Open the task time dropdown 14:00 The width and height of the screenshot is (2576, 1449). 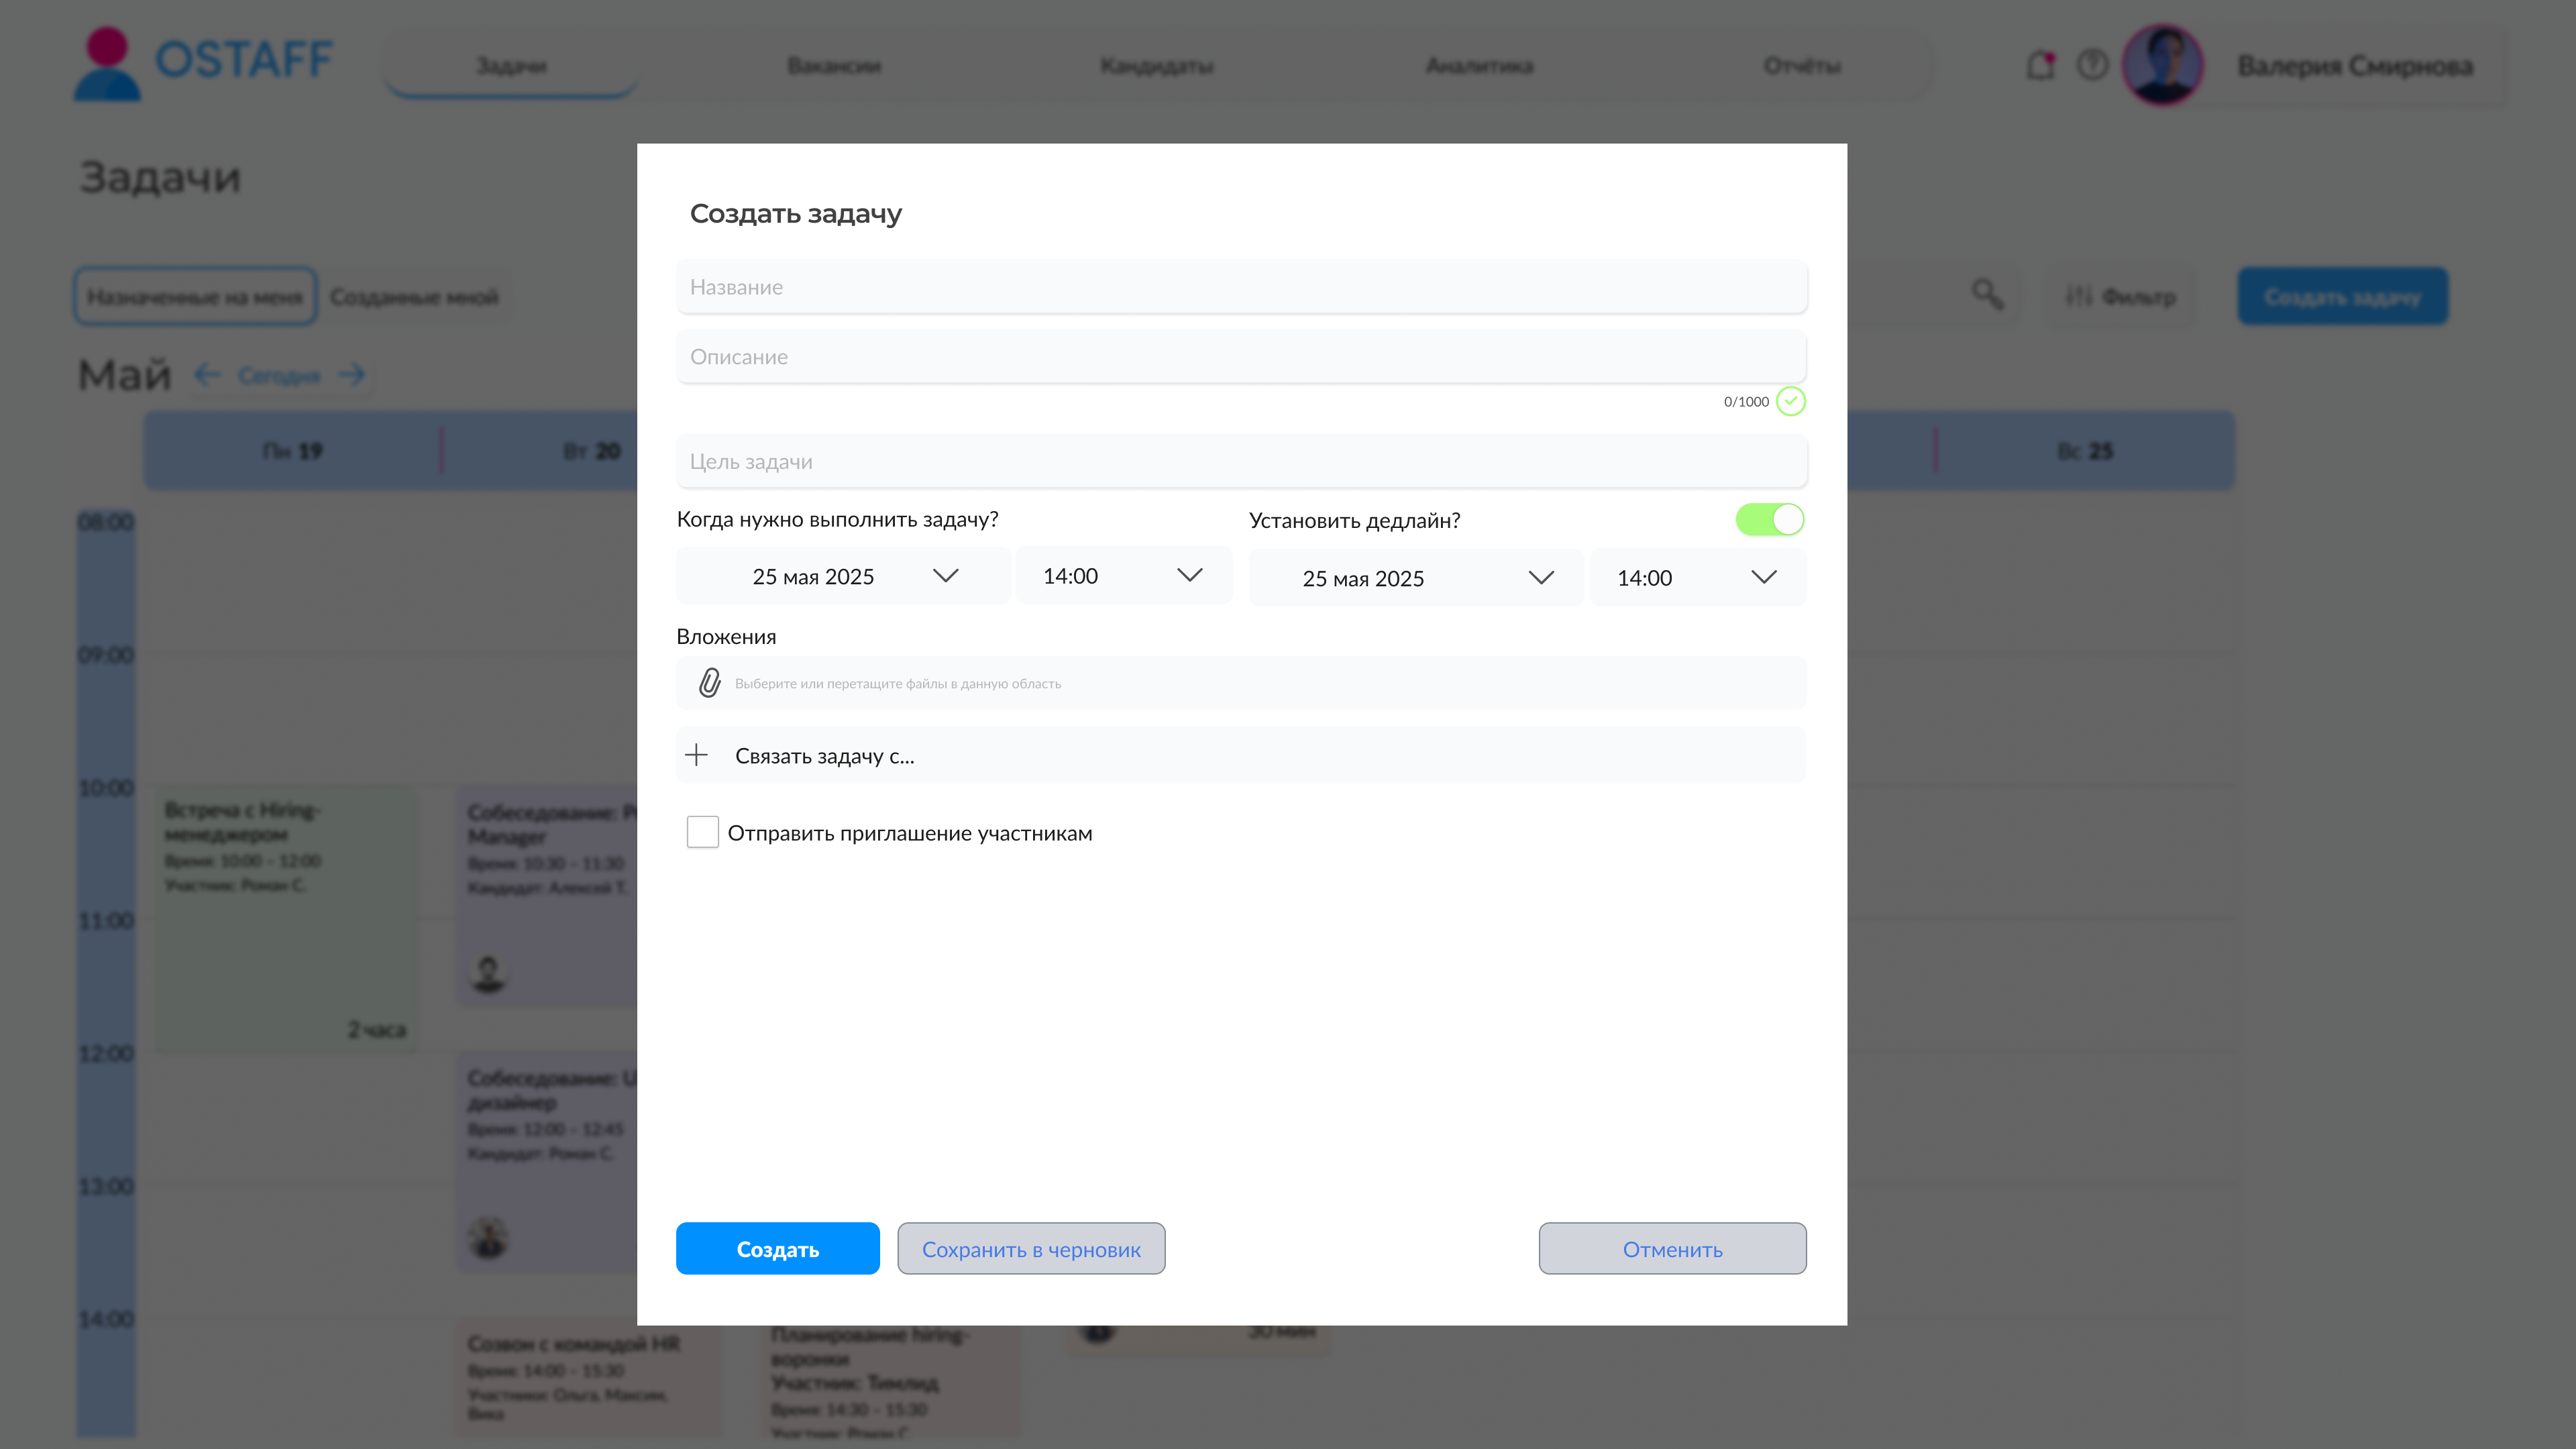tap(1124, 575)
